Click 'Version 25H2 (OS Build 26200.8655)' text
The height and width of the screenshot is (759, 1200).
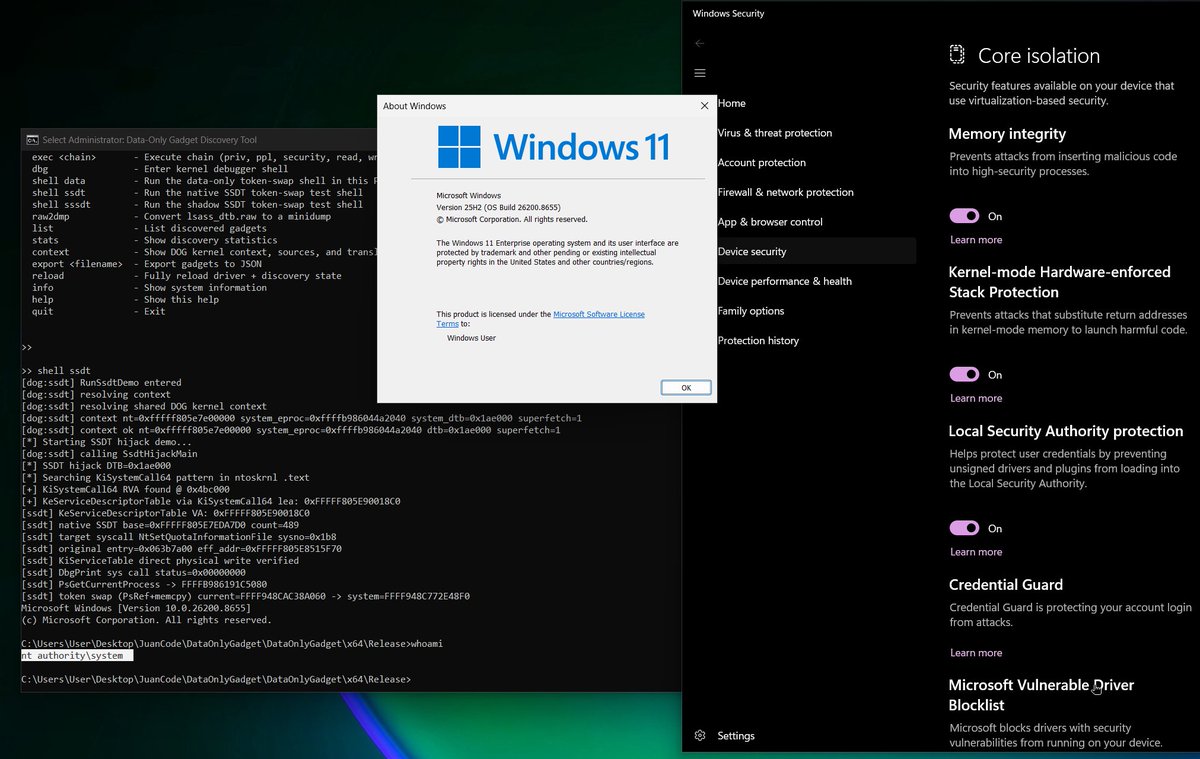pos(498,207)
